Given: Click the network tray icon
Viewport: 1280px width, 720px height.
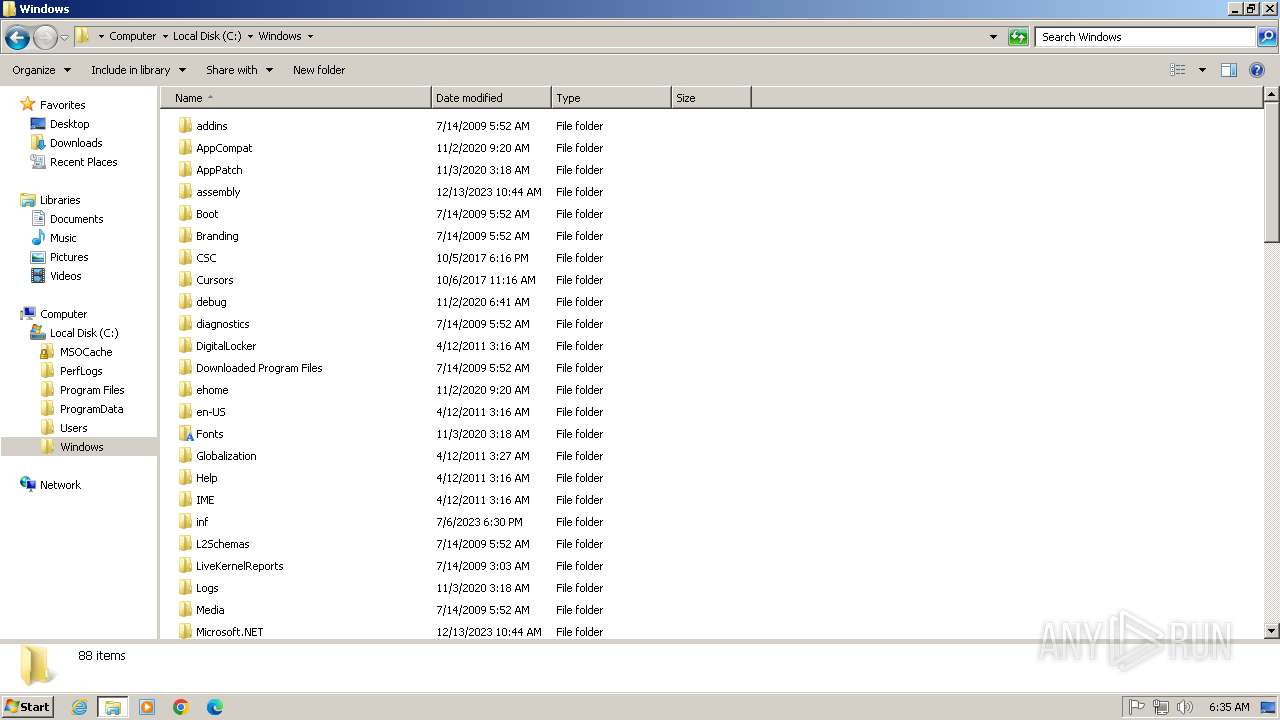Looking at the screenshot, I should [x=1161, y=707].
